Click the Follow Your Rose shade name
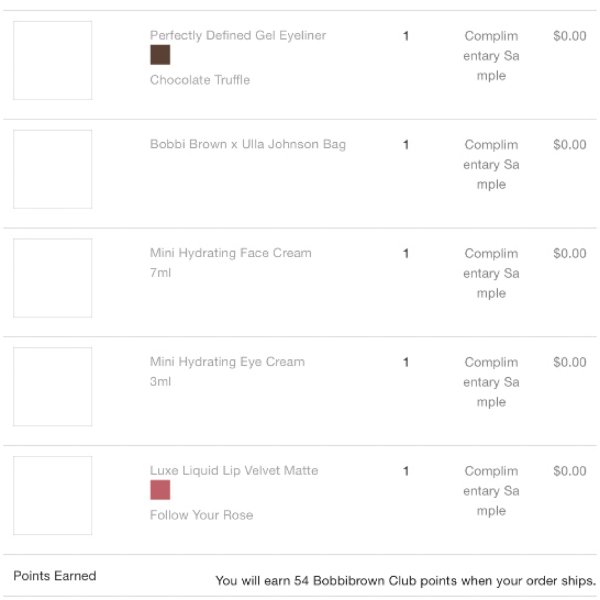Screen dimensions: 600x600 point(201,515)
